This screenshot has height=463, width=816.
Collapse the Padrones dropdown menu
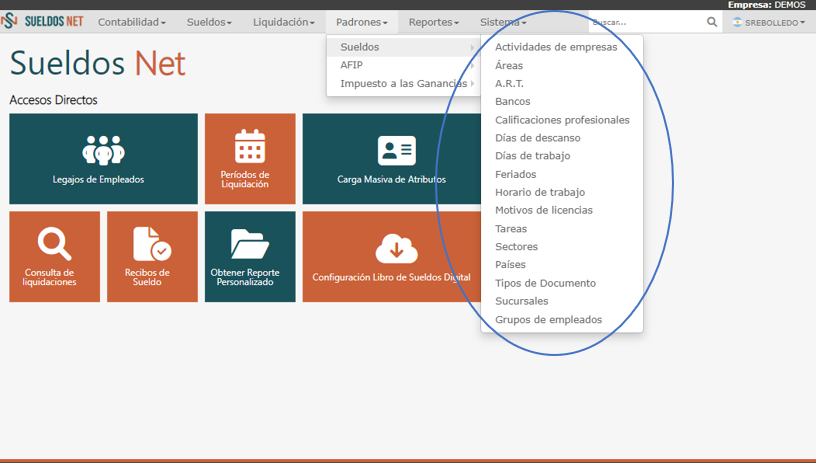click(362, 22)
